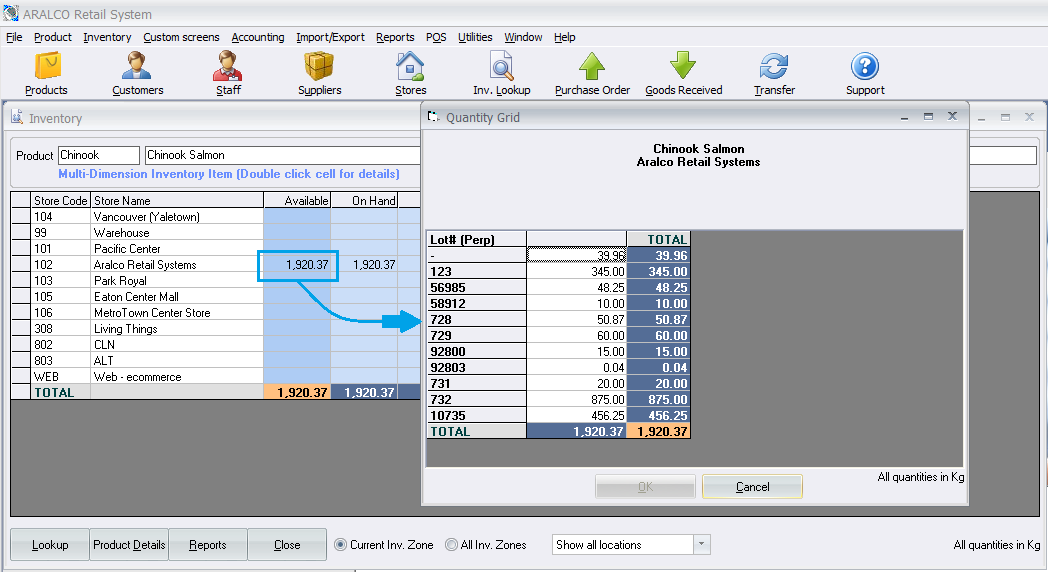Image resolution: width=1049 pixels, height=572 pixels.
Task: Open the Suppliers toolbar icon
Action: tap(319, 74)
